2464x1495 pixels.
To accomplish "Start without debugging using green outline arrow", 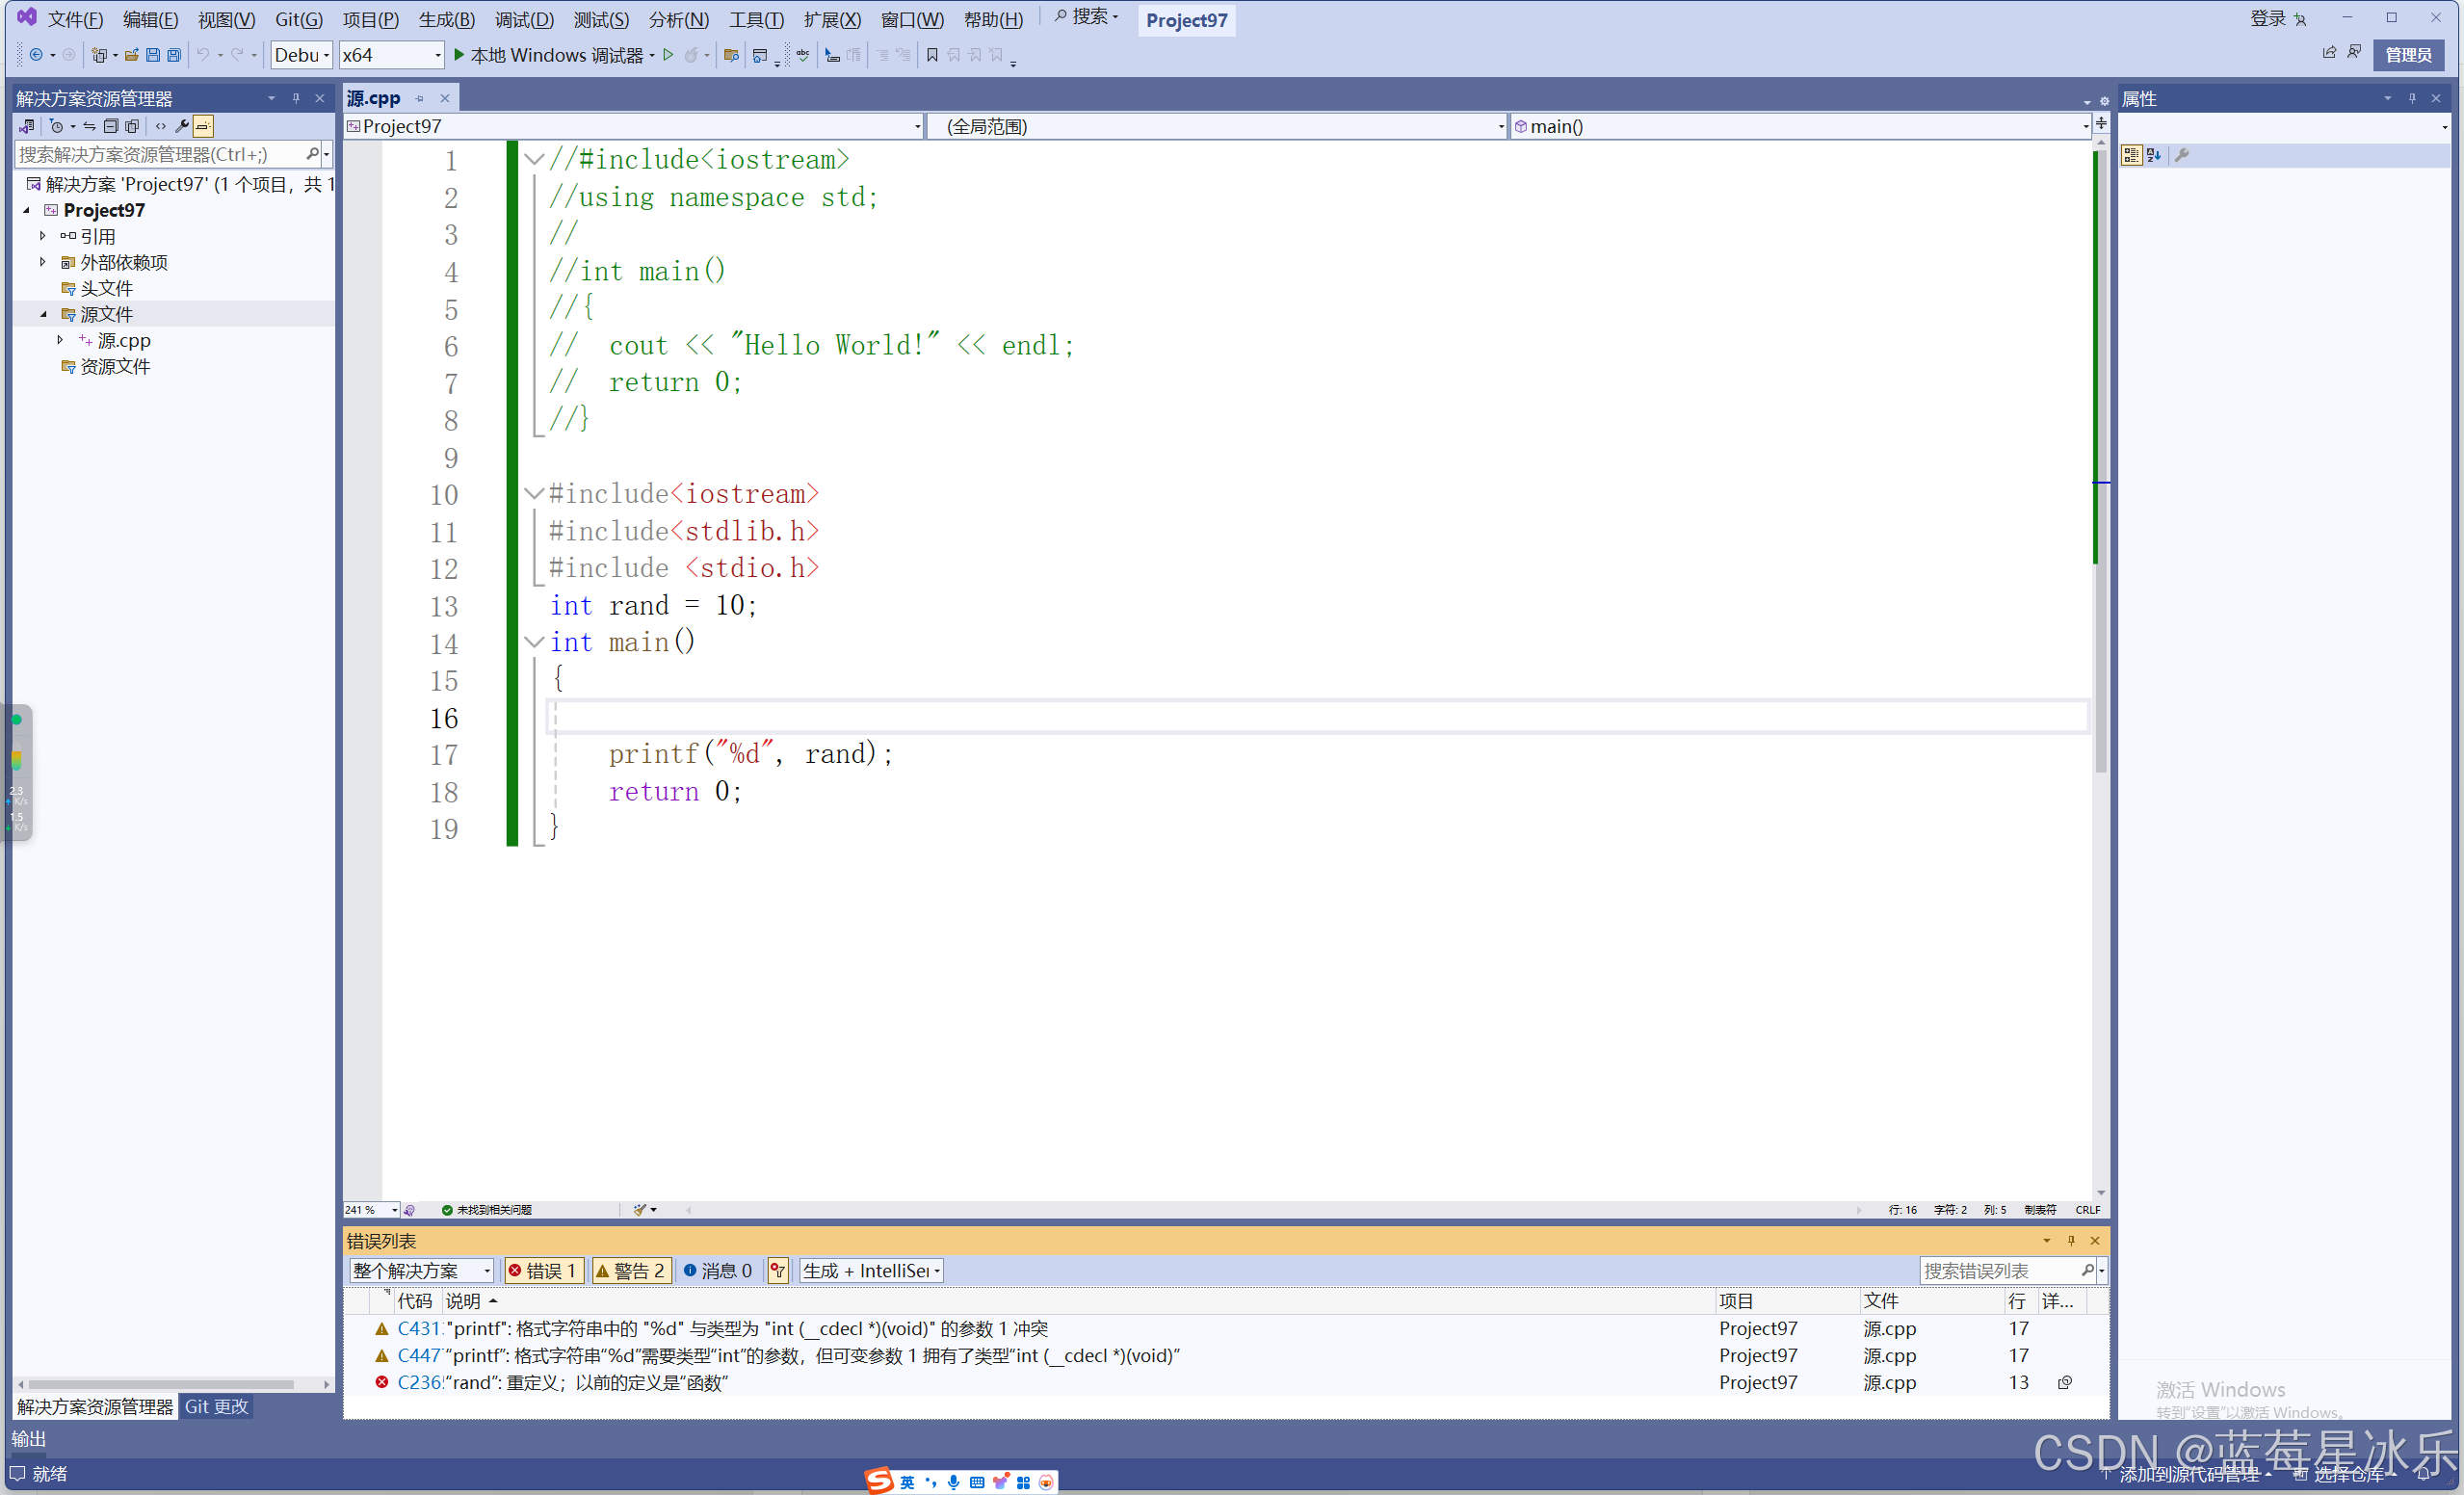I will point(668,55).
